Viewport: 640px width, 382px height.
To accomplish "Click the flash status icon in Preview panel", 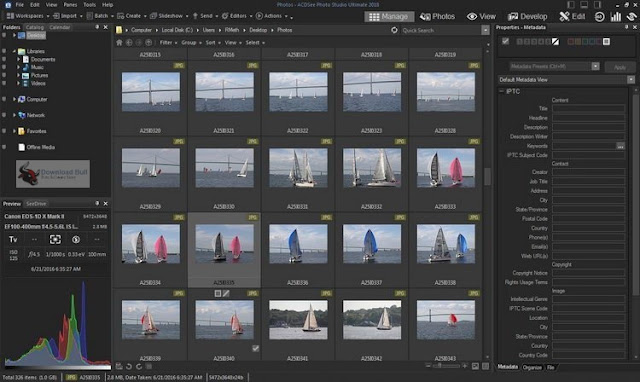I will click(76, 240).
